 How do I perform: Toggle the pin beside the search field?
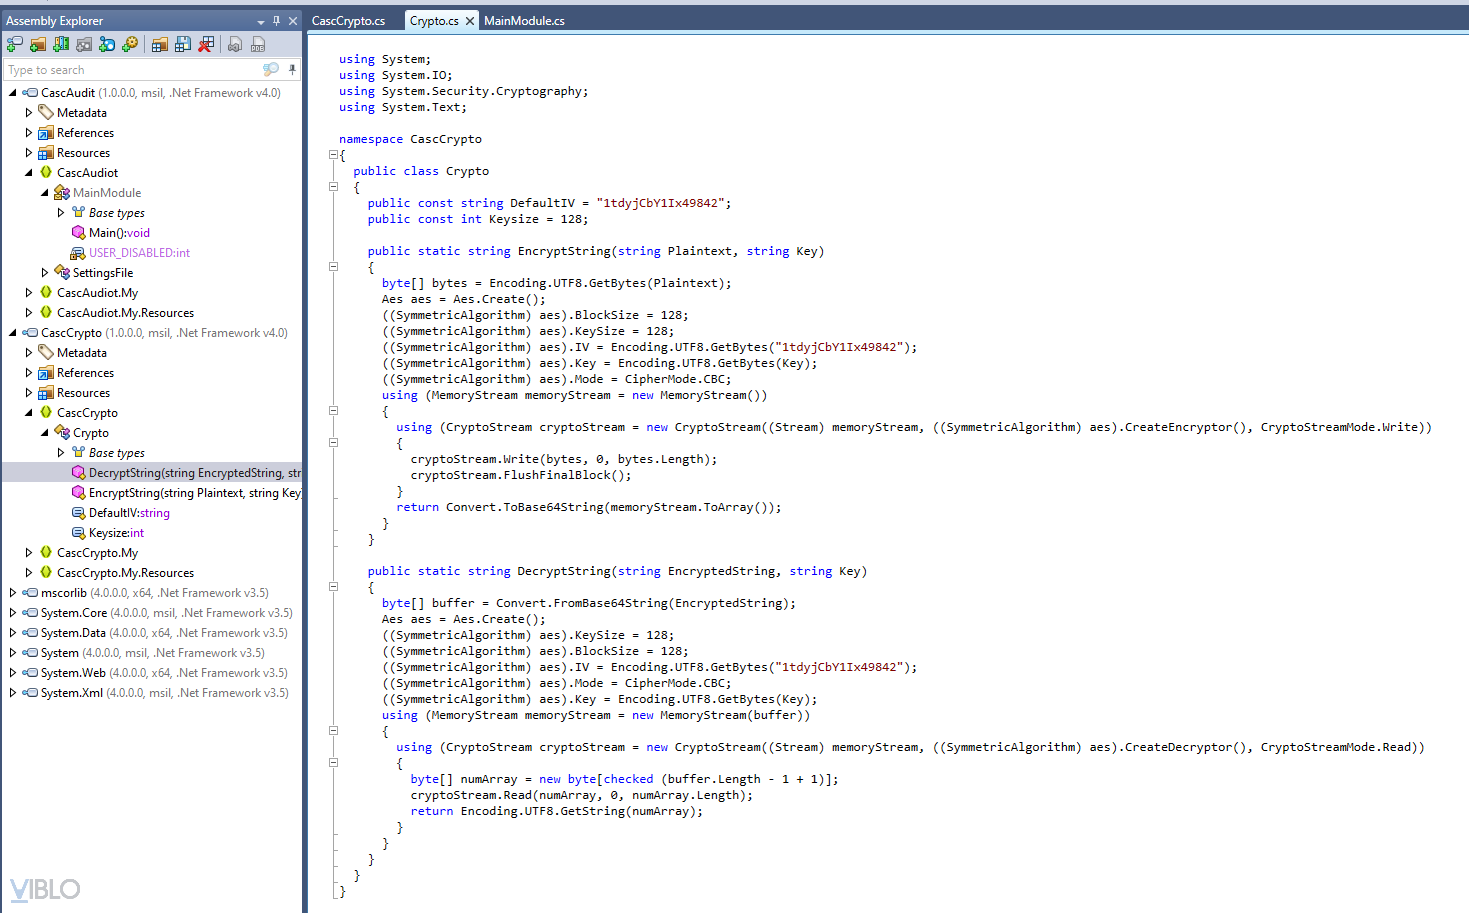292,70
